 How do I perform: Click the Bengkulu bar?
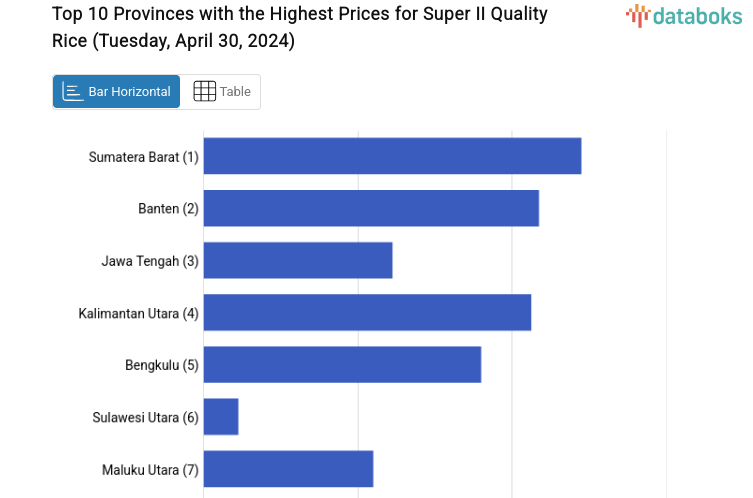[x=342, y=364]
